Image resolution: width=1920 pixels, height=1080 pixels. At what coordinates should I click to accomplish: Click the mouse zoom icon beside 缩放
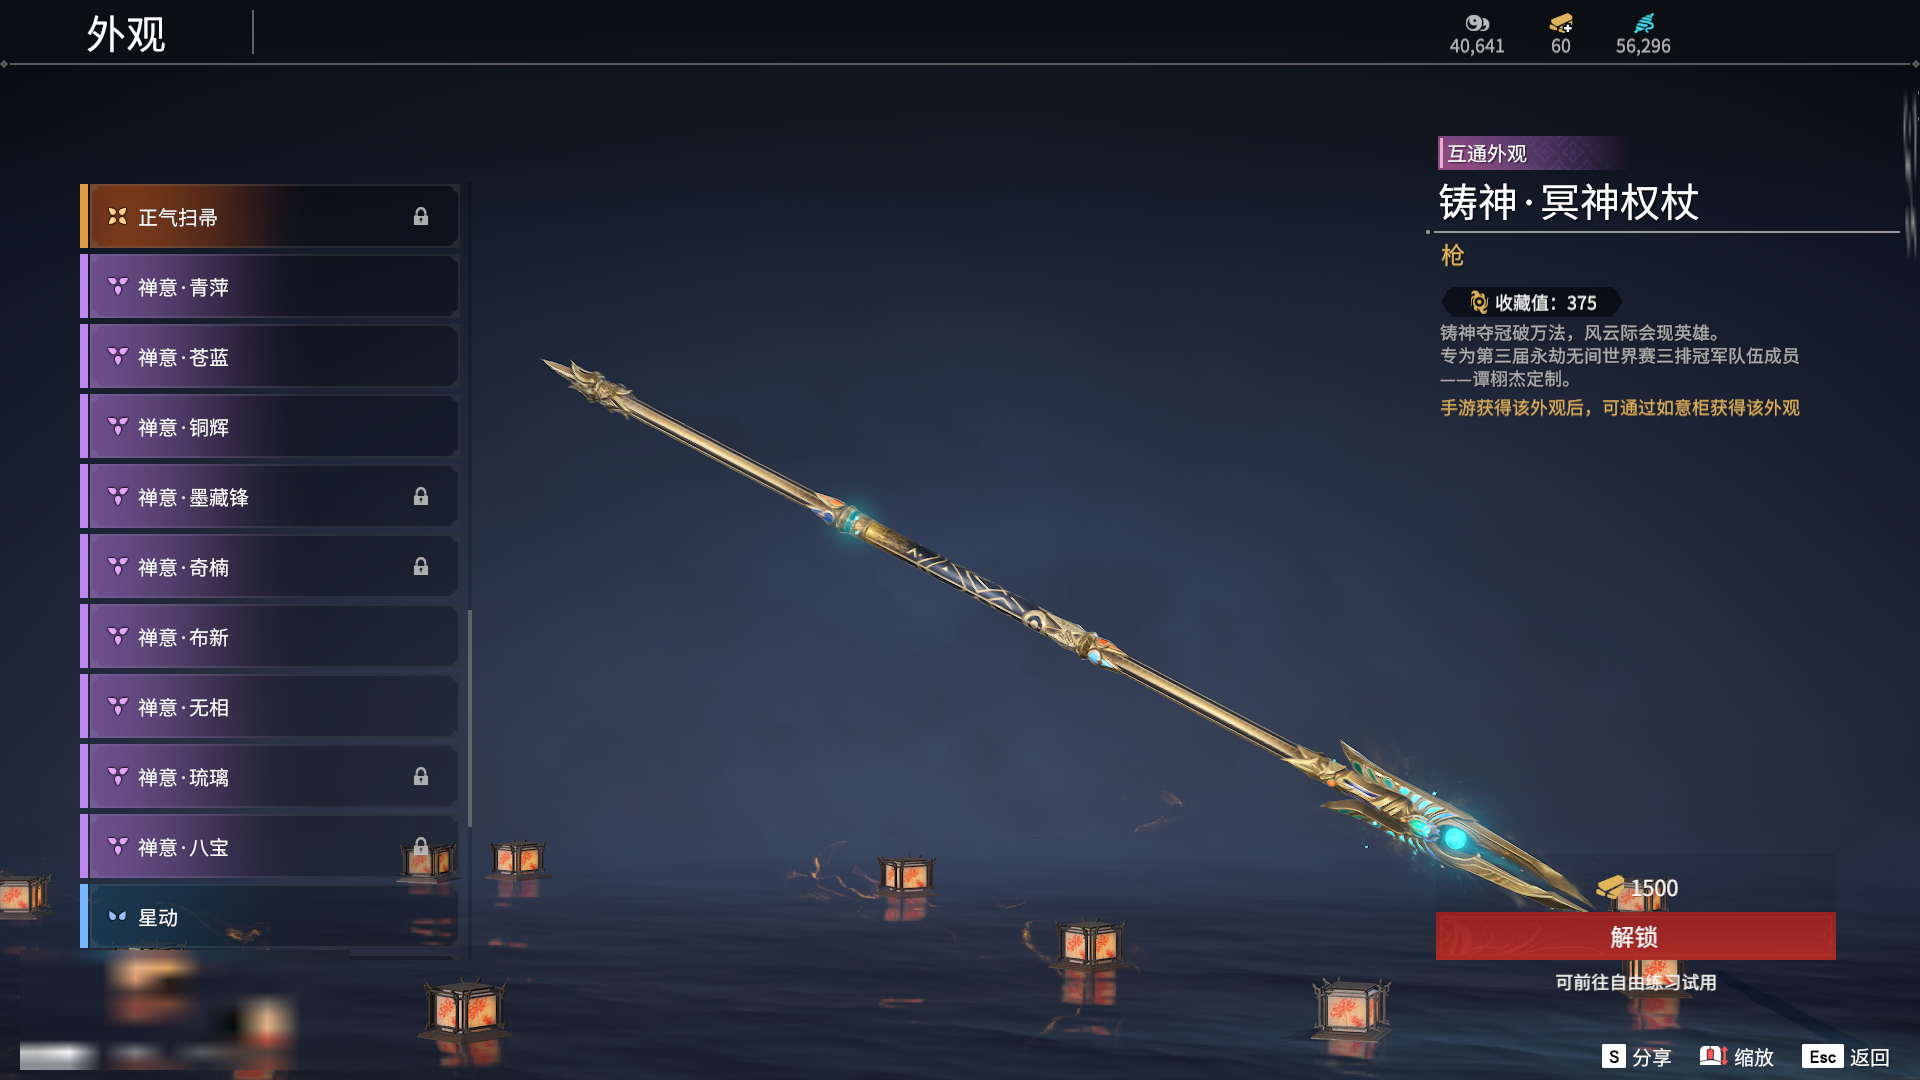(1713, 1056)
